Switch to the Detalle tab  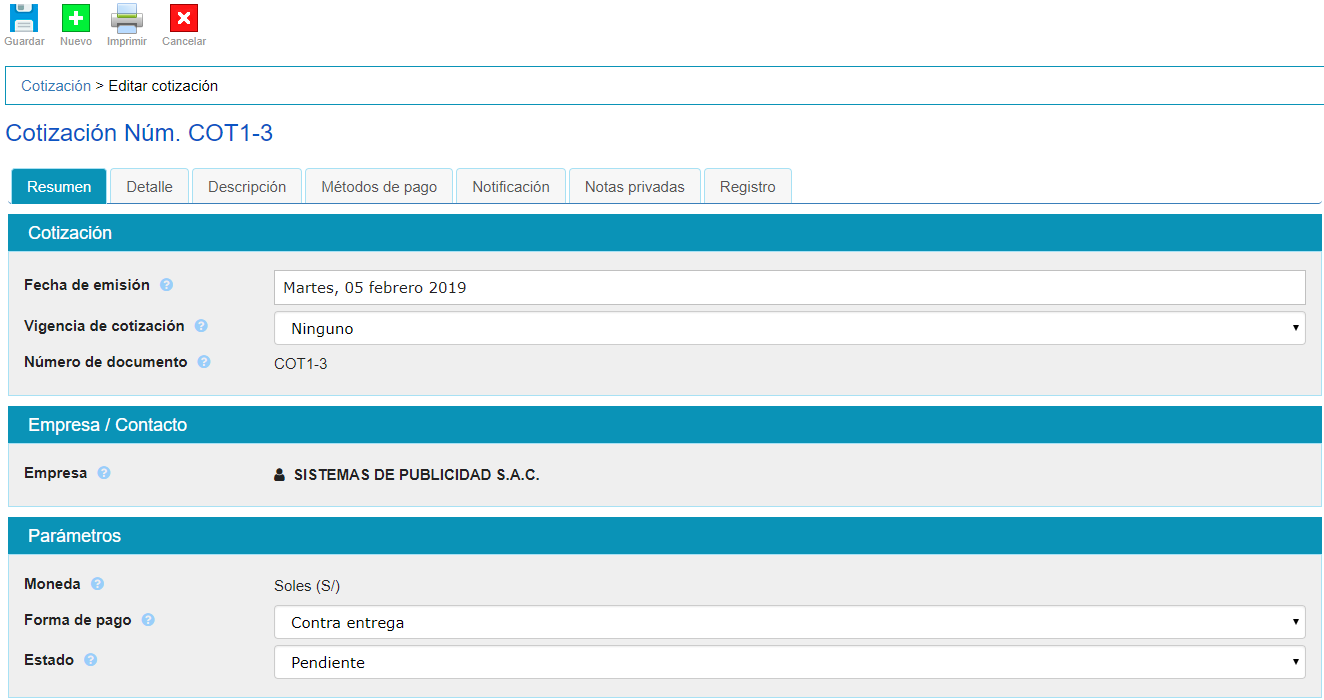(149, 187)
